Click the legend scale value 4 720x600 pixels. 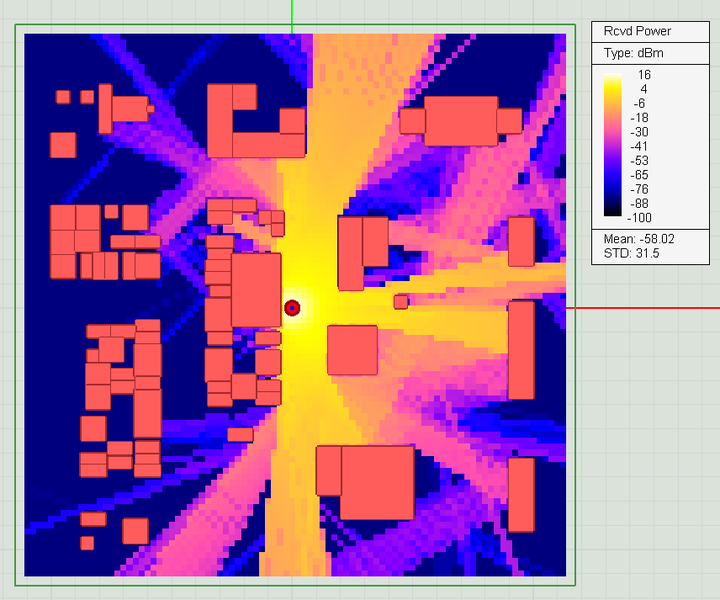(644, 89)
